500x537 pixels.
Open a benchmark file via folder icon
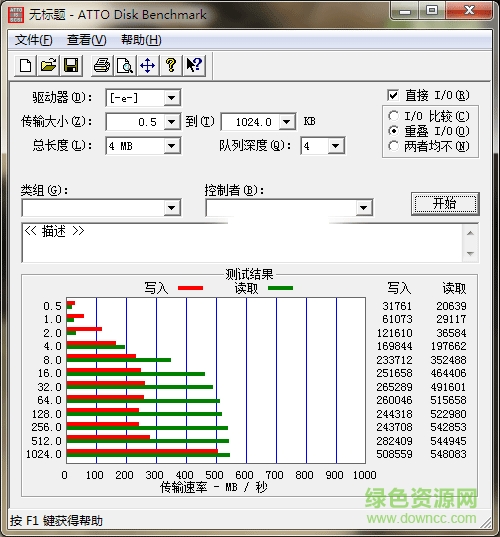[48, 65]
